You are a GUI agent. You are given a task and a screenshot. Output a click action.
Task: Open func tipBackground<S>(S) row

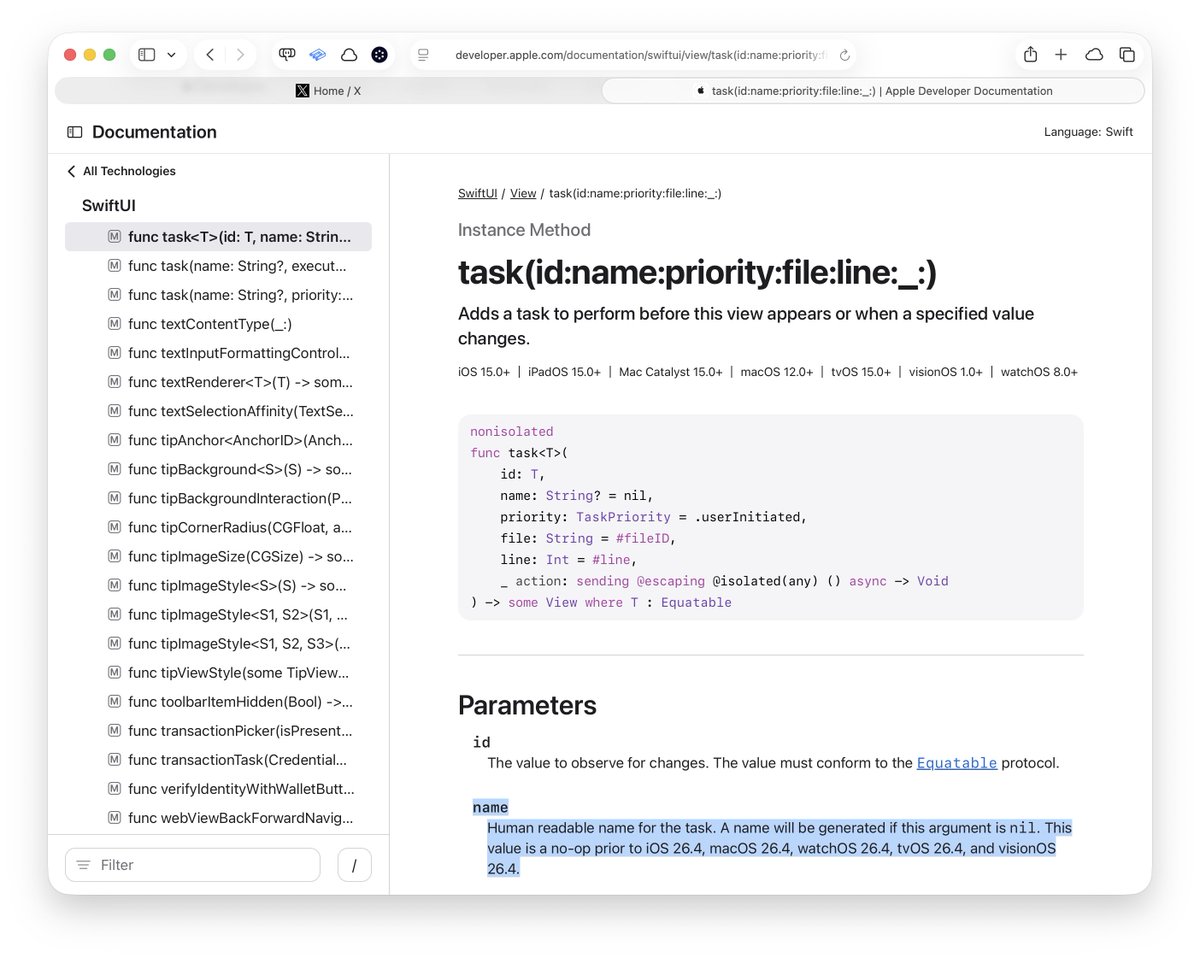tap(218, 469)
